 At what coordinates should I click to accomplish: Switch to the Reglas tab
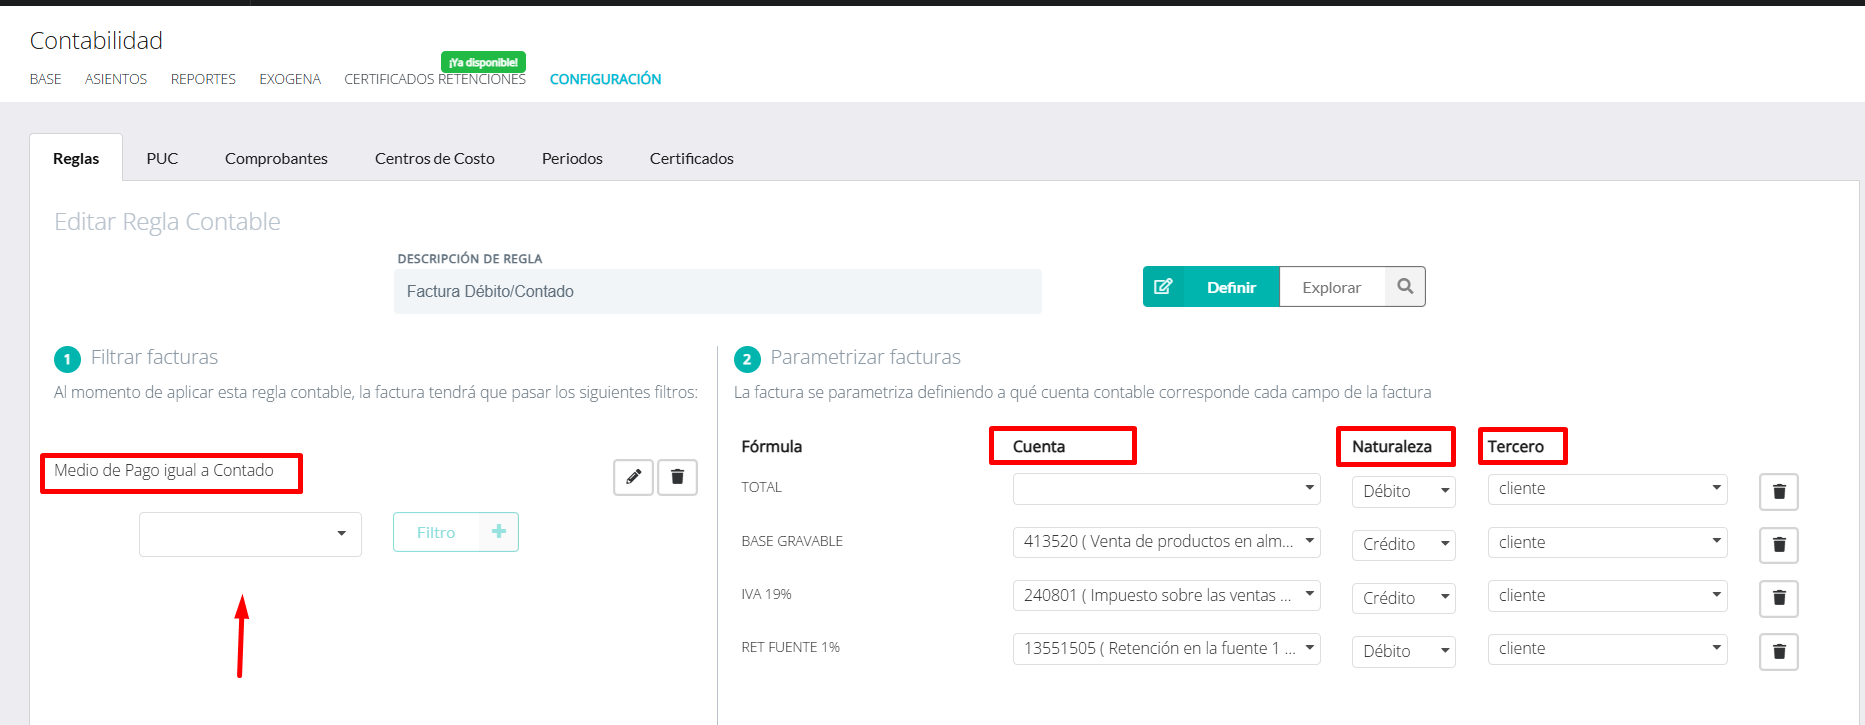76,158
